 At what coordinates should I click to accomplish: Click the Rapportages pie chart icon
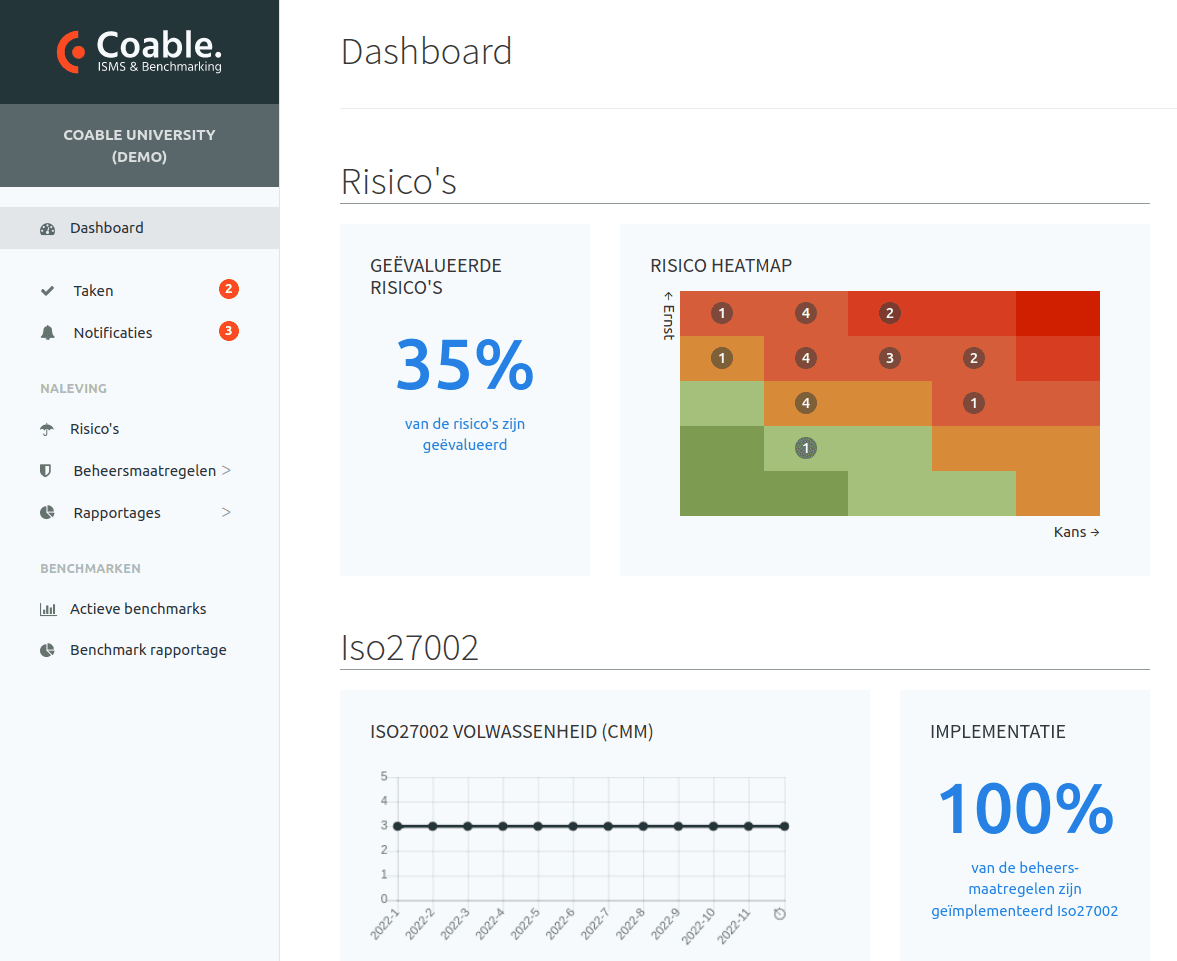coord(47,513)
